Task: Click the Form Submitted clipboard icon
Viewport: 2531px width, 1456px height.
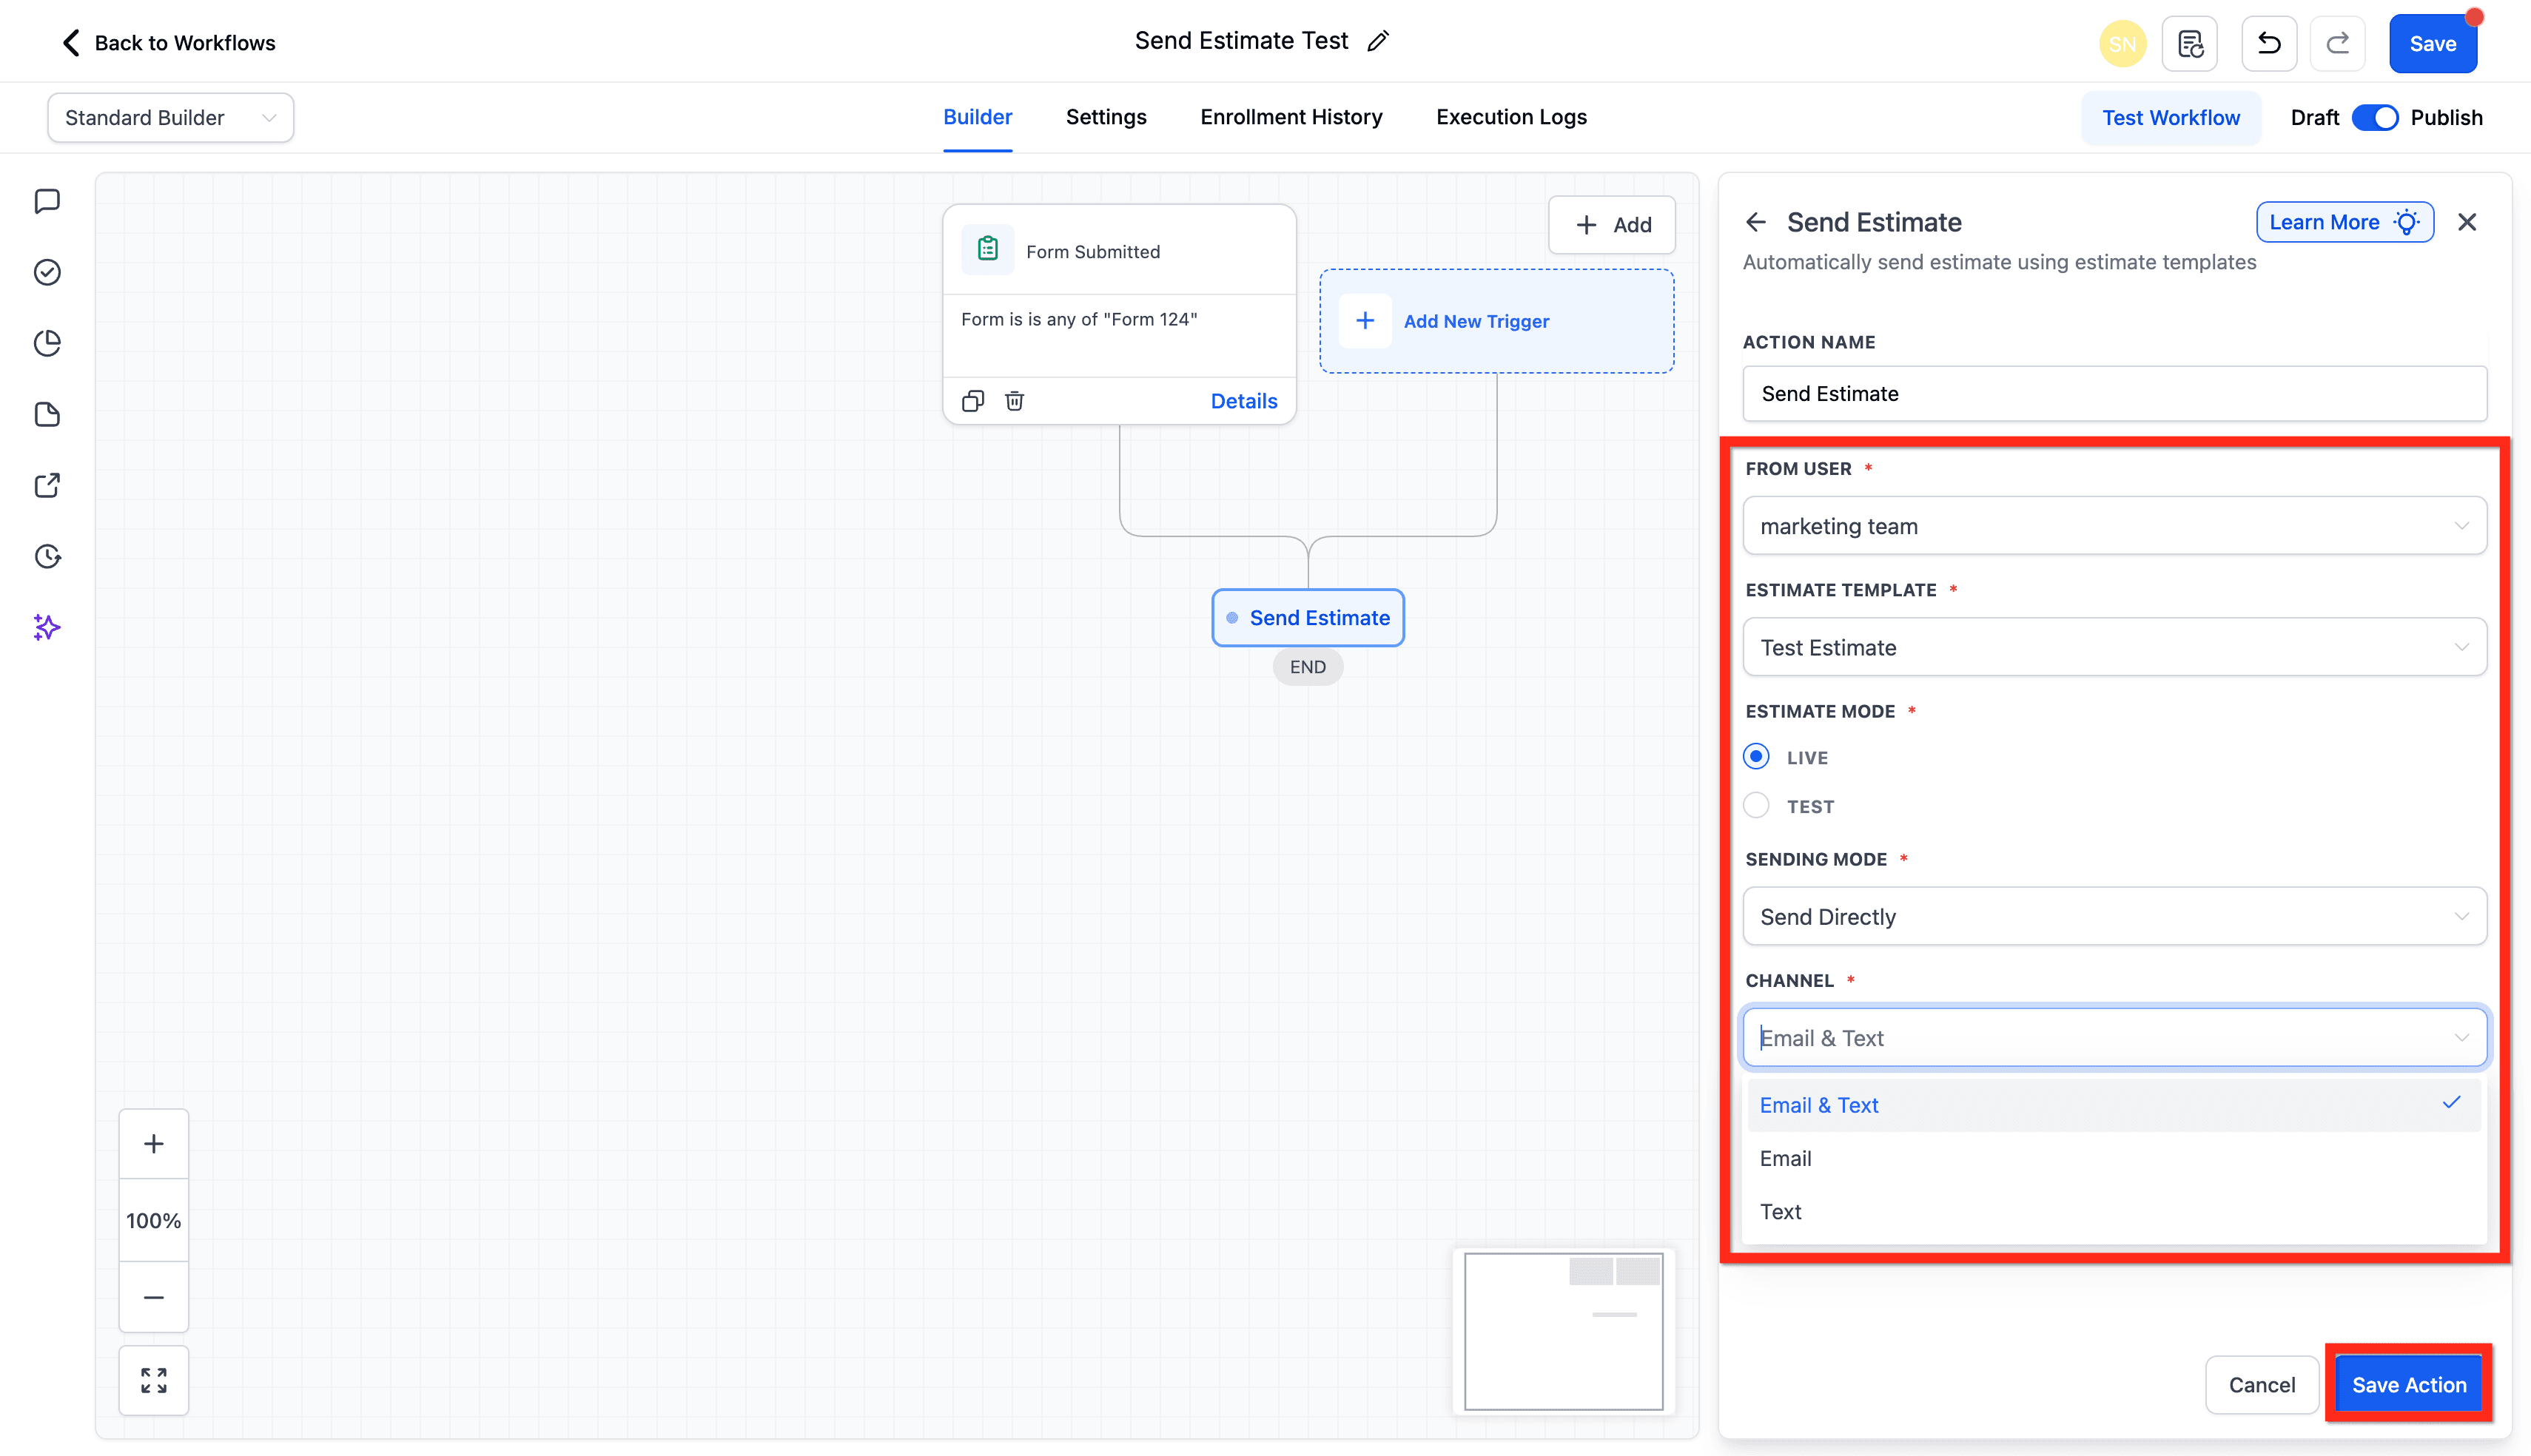Action: 987,250
